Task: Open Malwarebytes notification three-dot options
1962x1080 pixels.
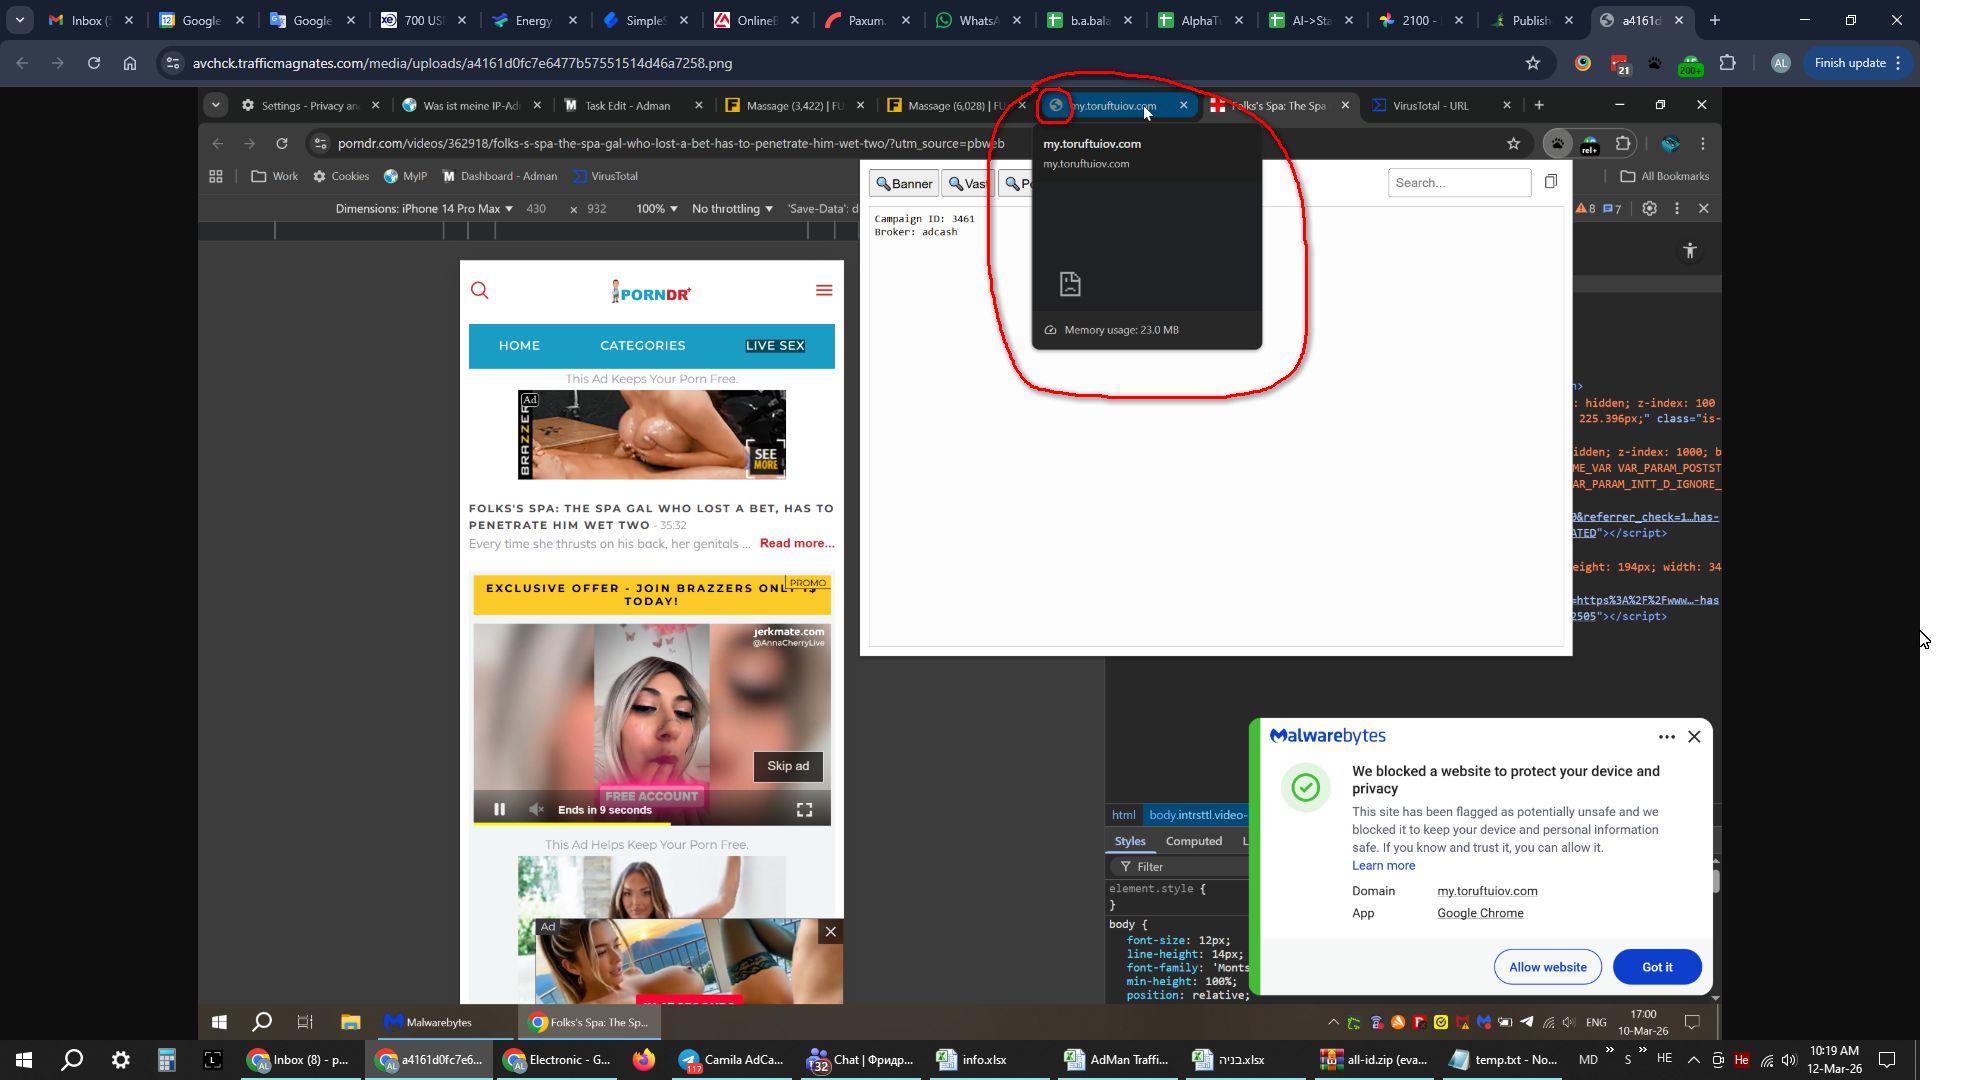Action: coord(1666,737)
